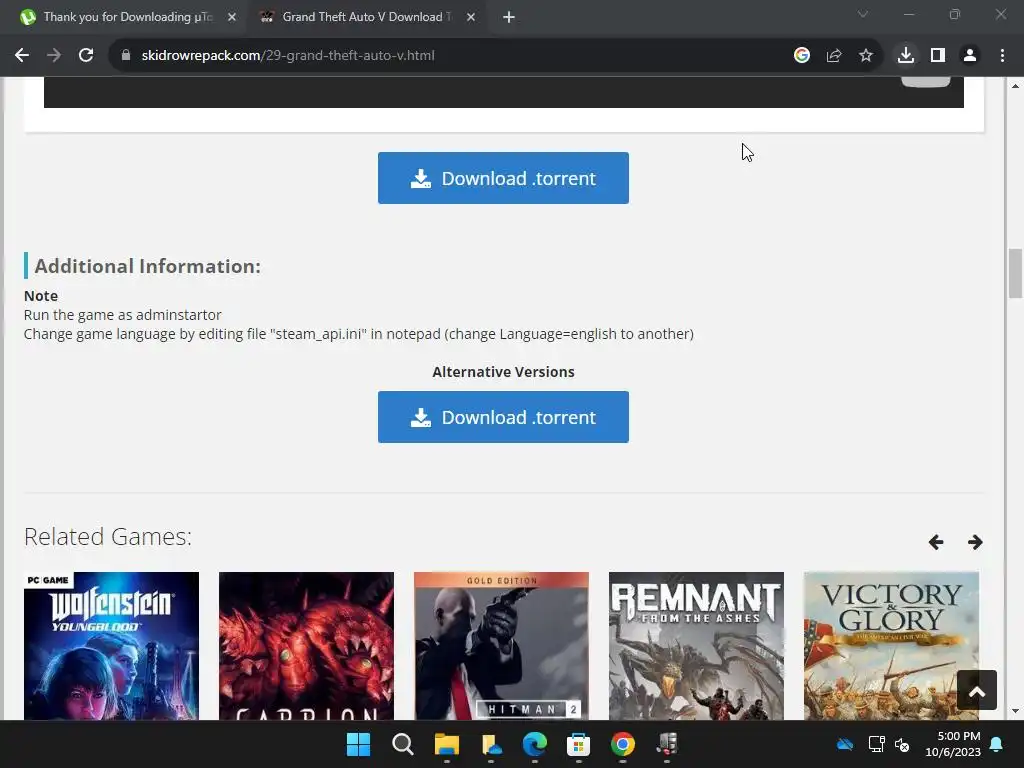1024x768 pixels.
Task: Click the browser forward arrow
Action: click(x=54, y=56)
